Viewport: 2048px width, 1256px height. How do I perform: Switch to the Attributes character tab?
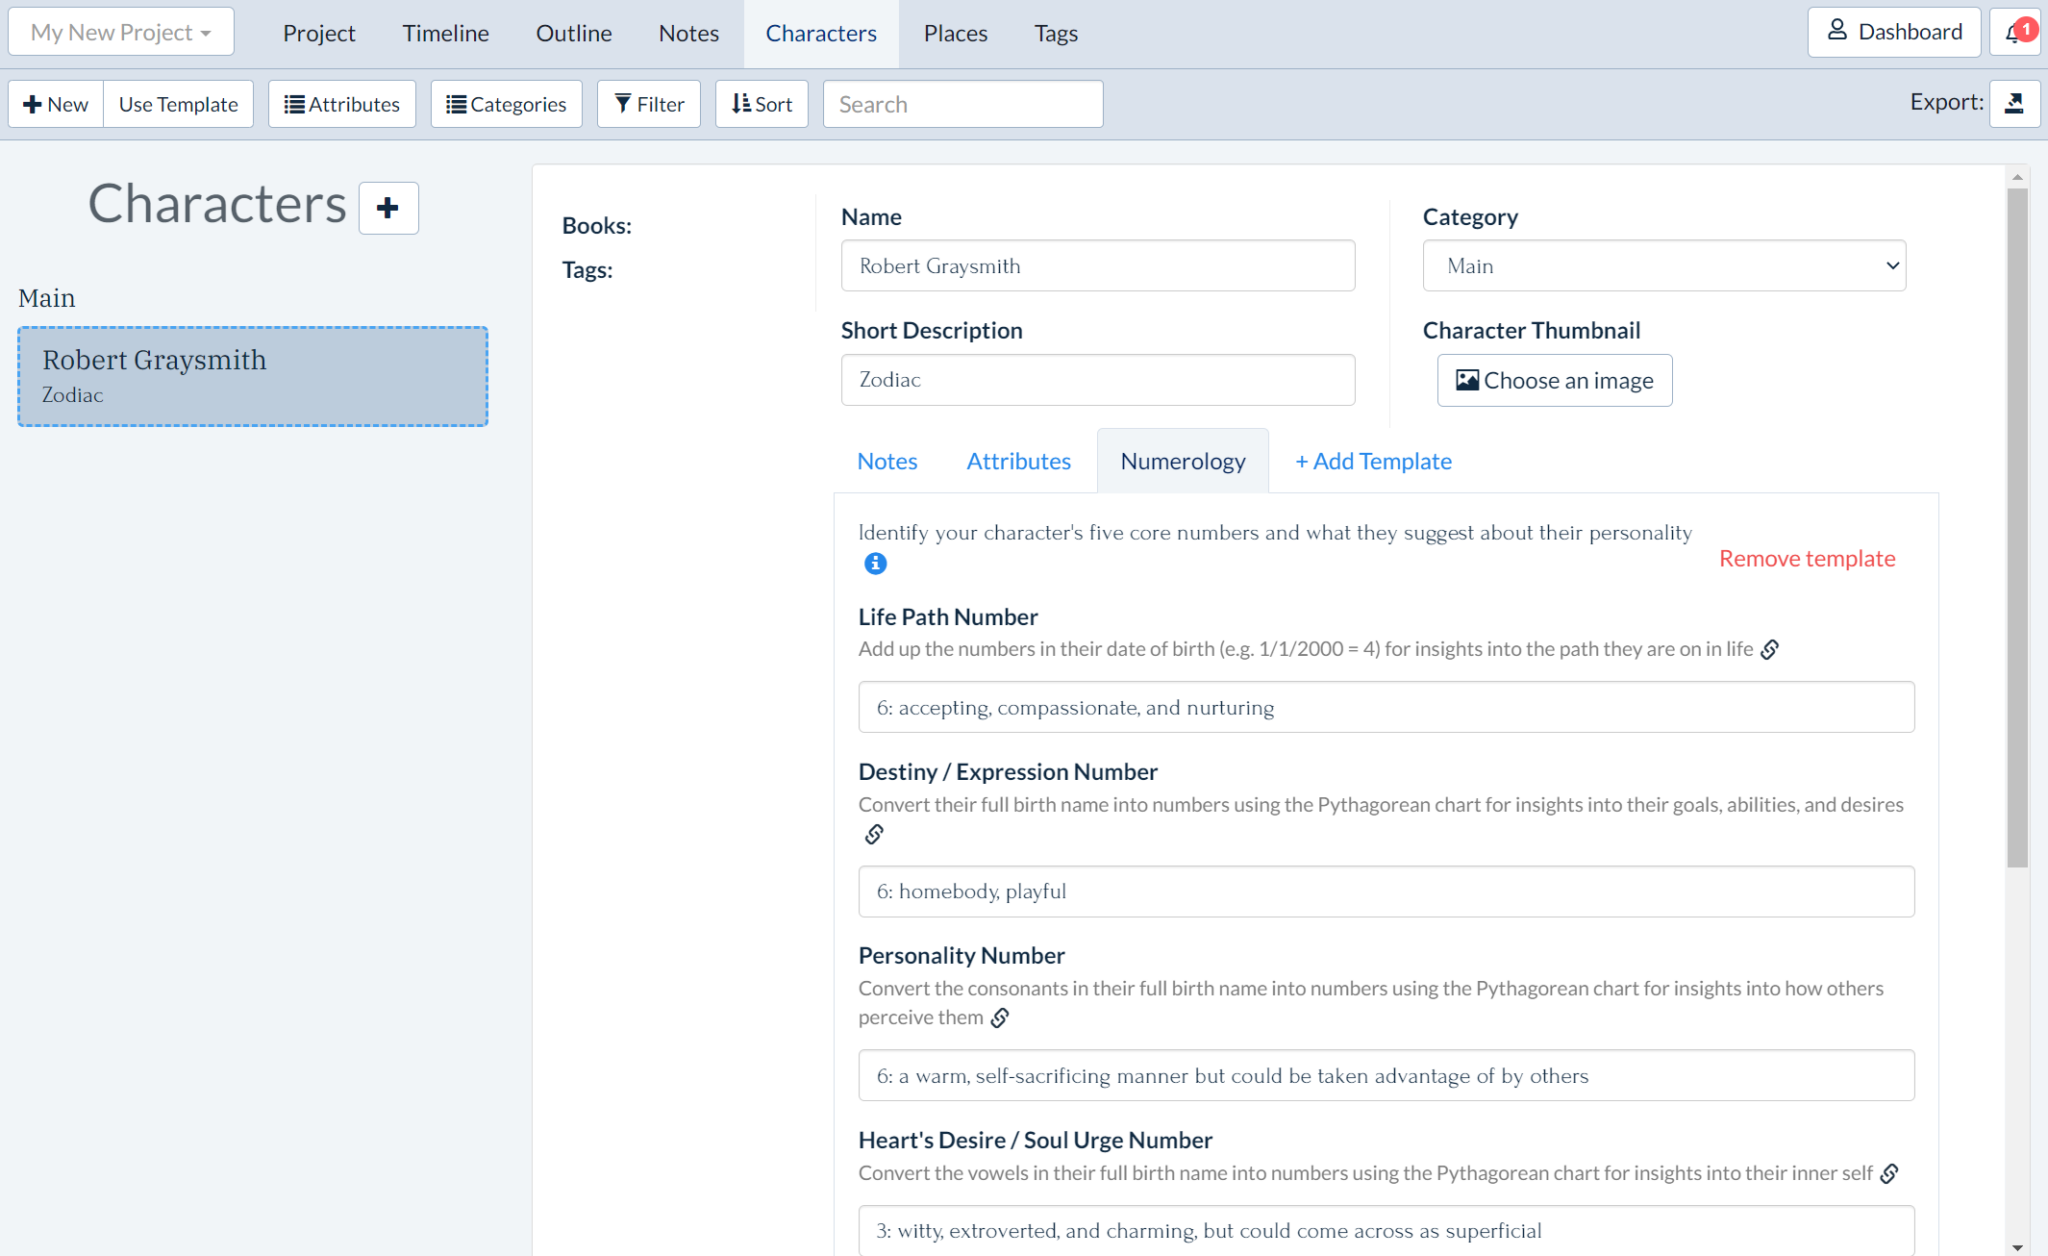point(1018,461)
